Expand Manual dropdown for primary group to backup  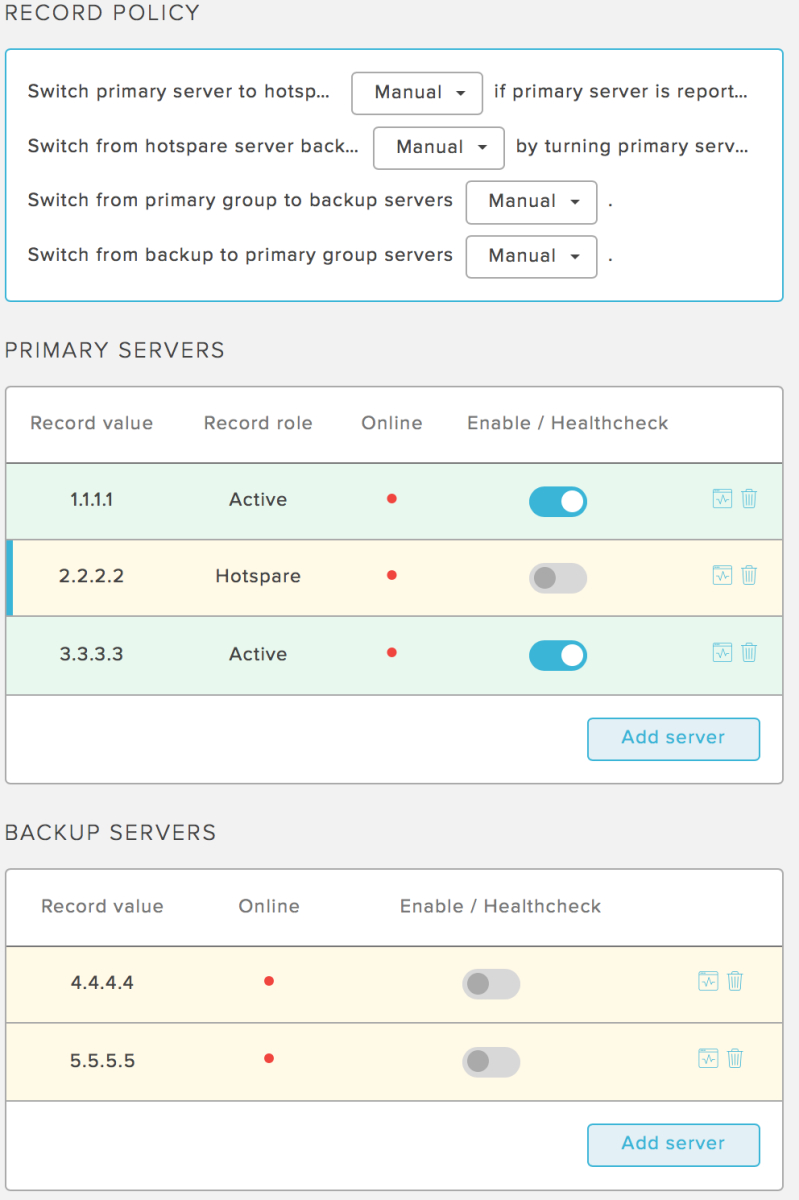pyautogui.click(x=532, y=202)
